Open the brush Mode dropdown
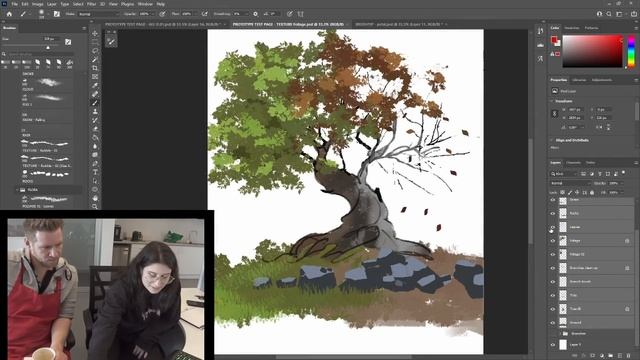This screenshot has width=640, height=360. click(x=98, y=14)
